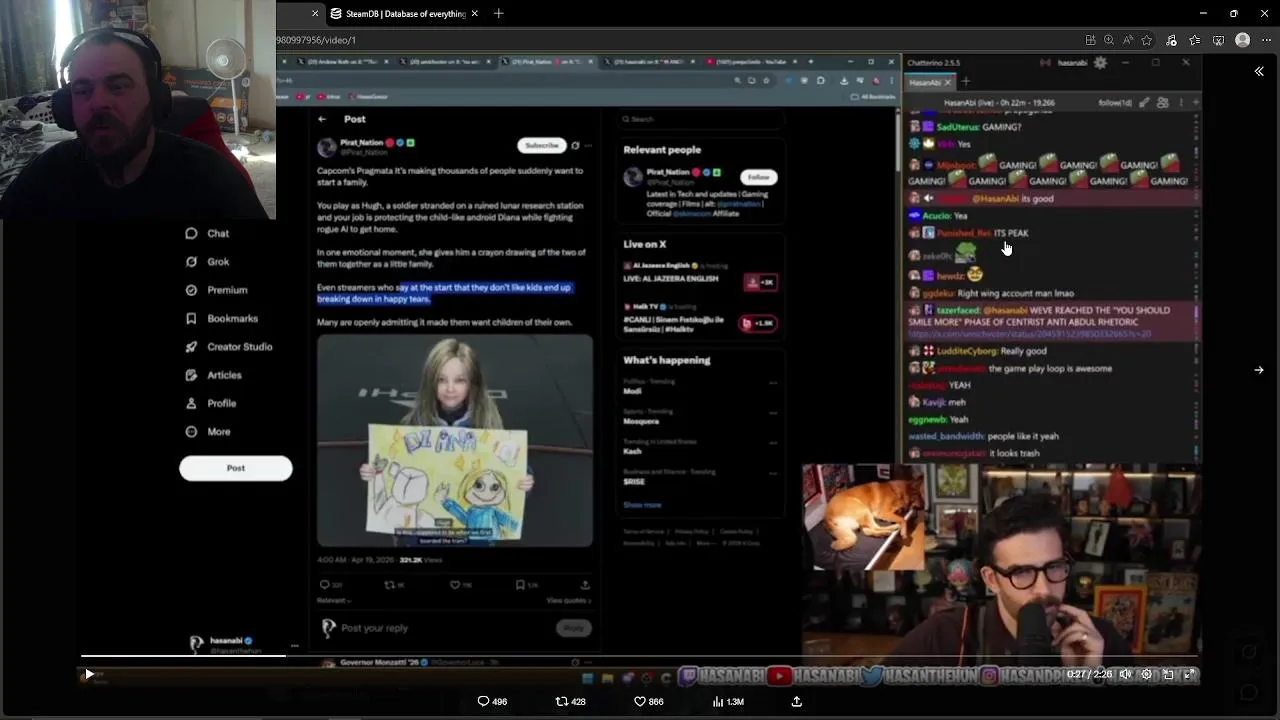This screenshot has width=1280, height=720.
Task: Open Creator Studio in X sidebar
Action: click(x=229, y=346)
